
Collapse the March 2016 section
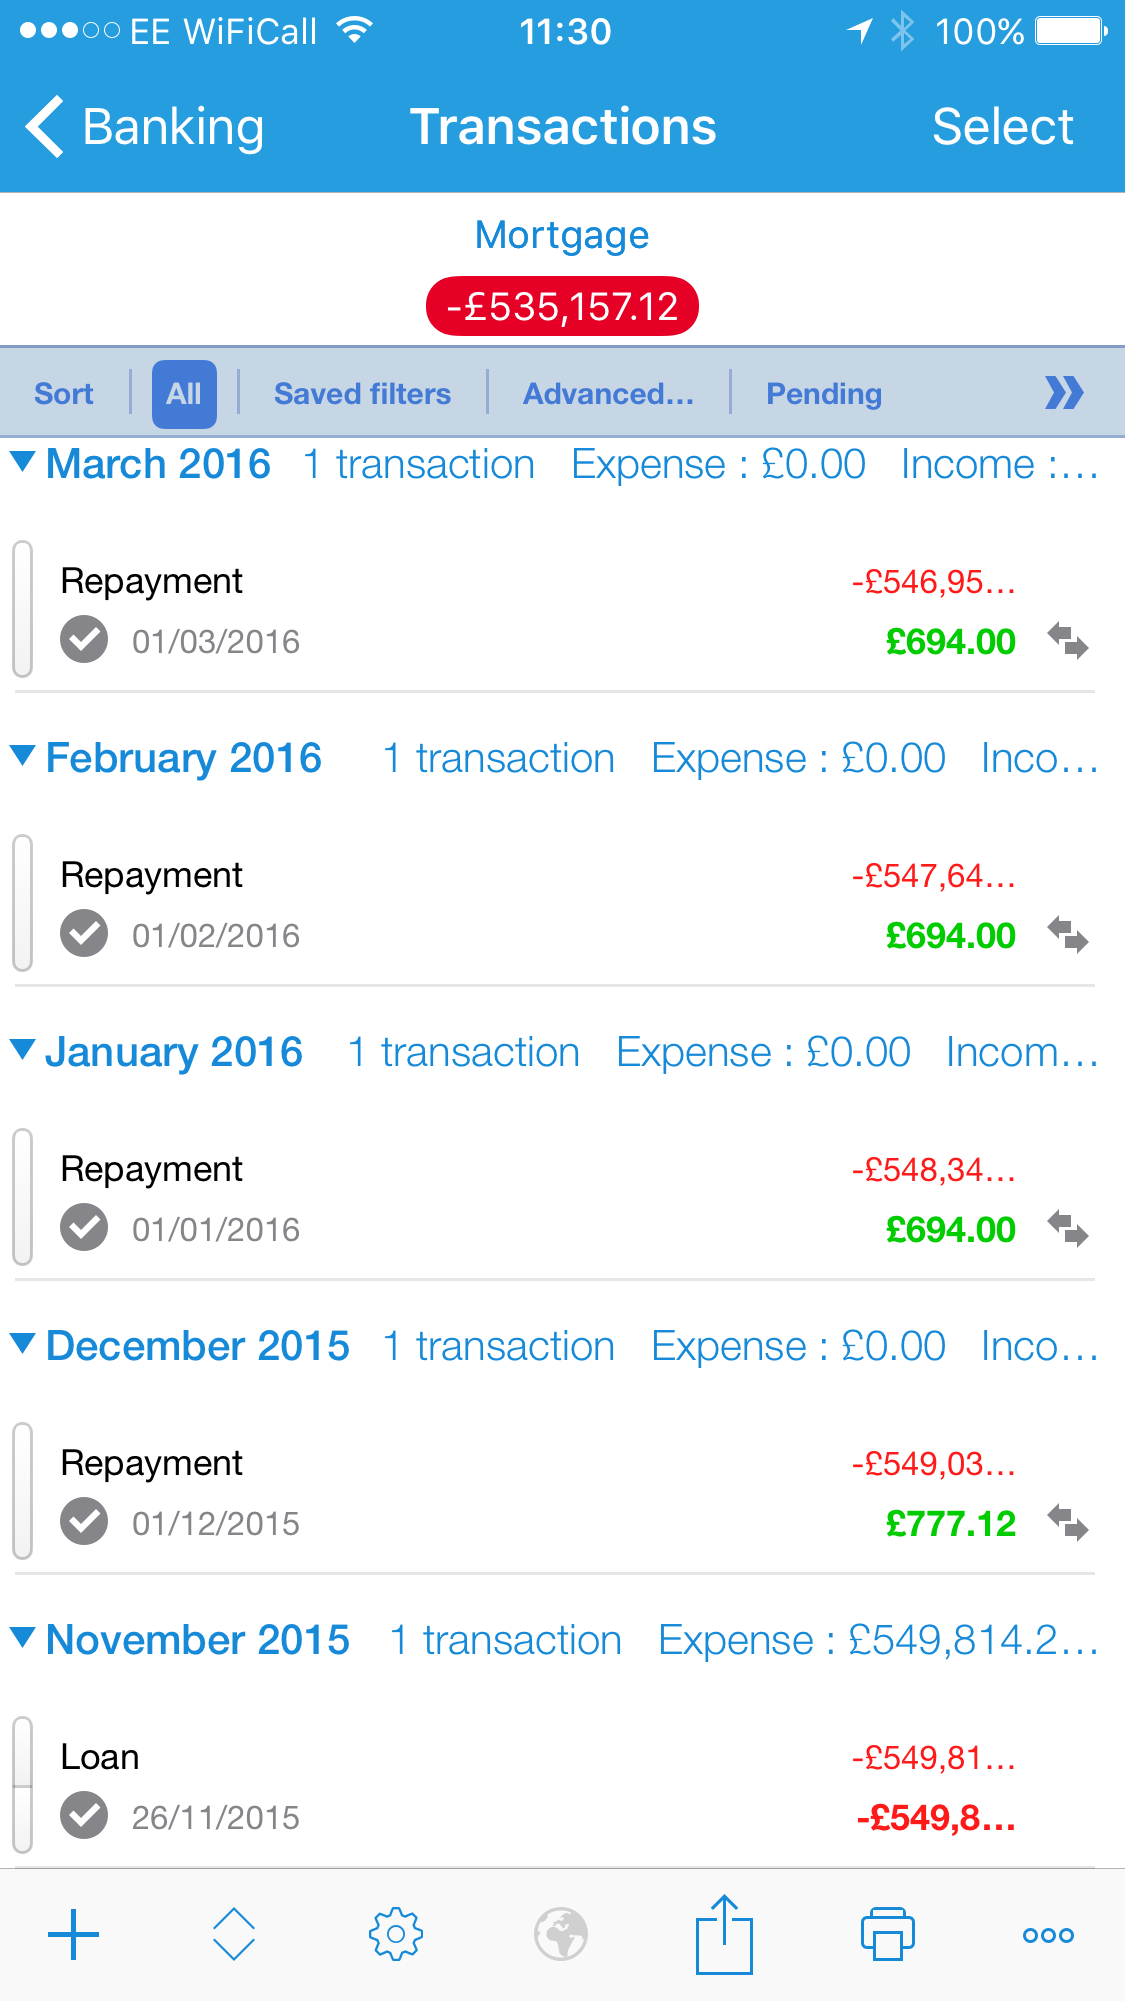23,462
